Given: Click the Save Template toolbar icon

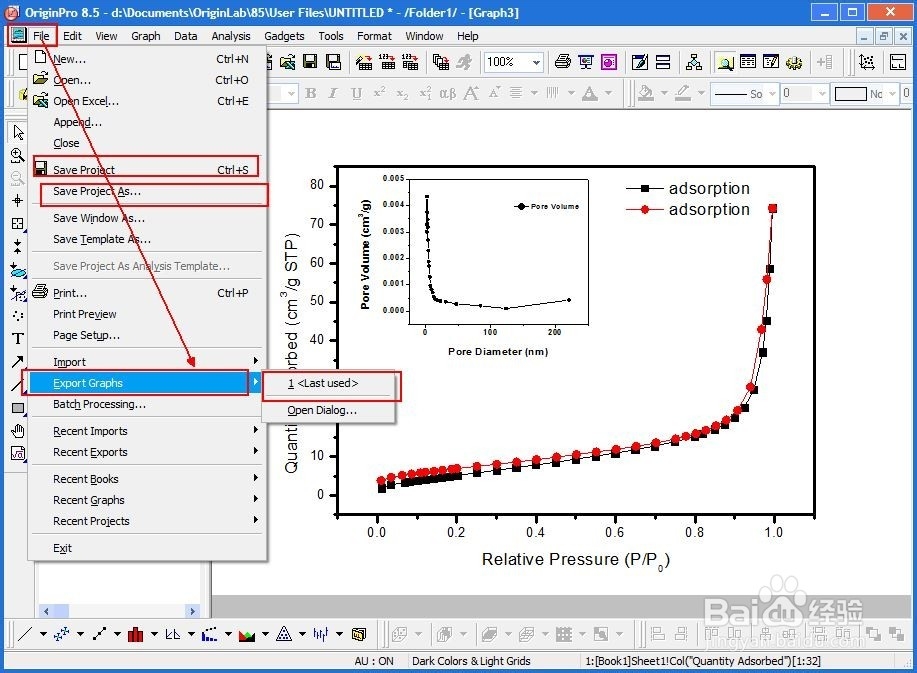Looking at the screenshot, I should 333,61.
